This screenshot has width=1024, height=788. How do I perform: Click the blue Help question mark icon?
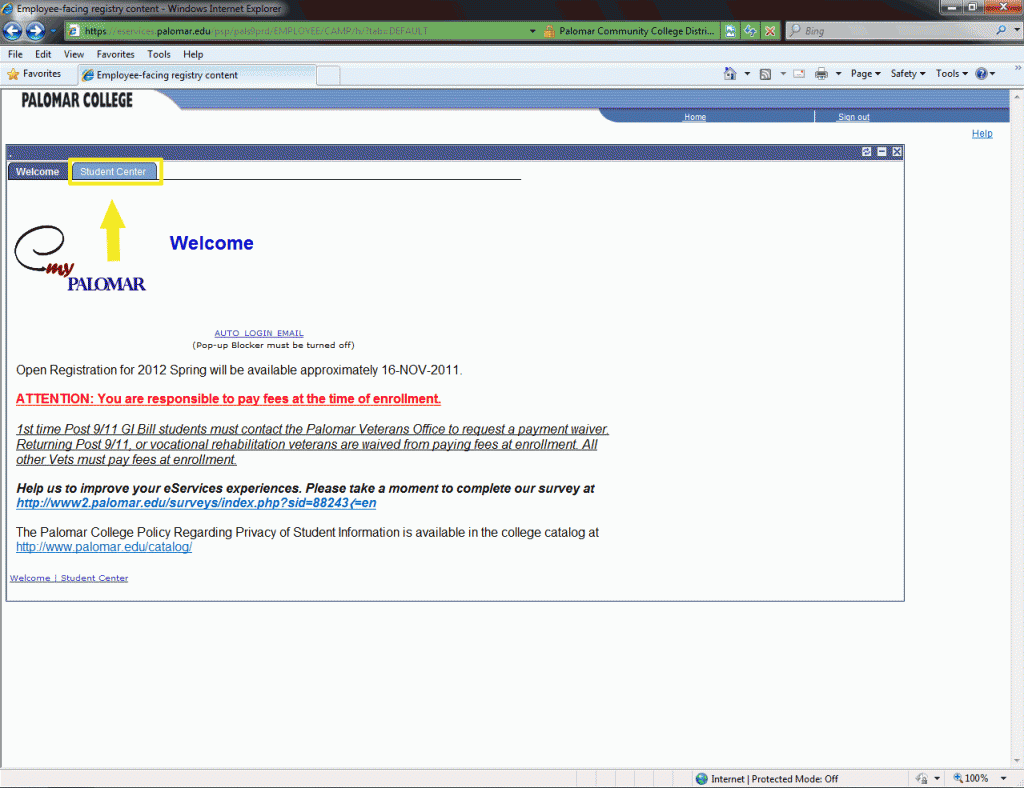pyautogui.click(x=981, y=74)
